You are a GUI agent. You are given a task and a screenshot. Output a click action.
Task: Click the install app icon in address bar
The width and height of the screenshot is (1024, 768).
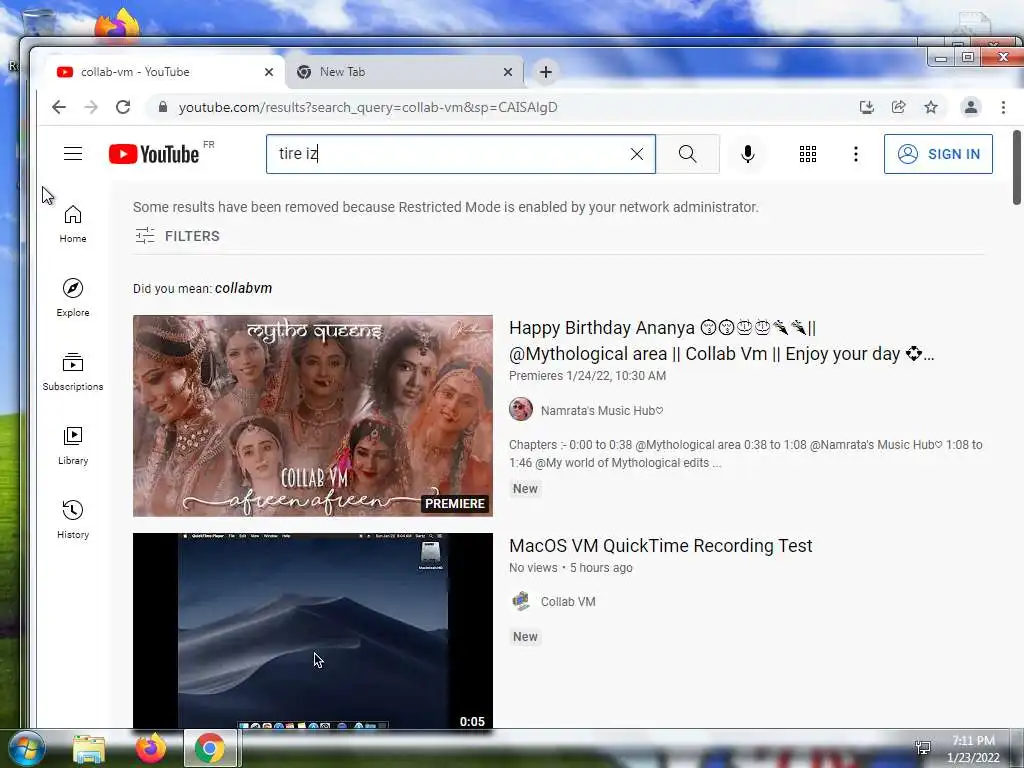tap(867, 107)
